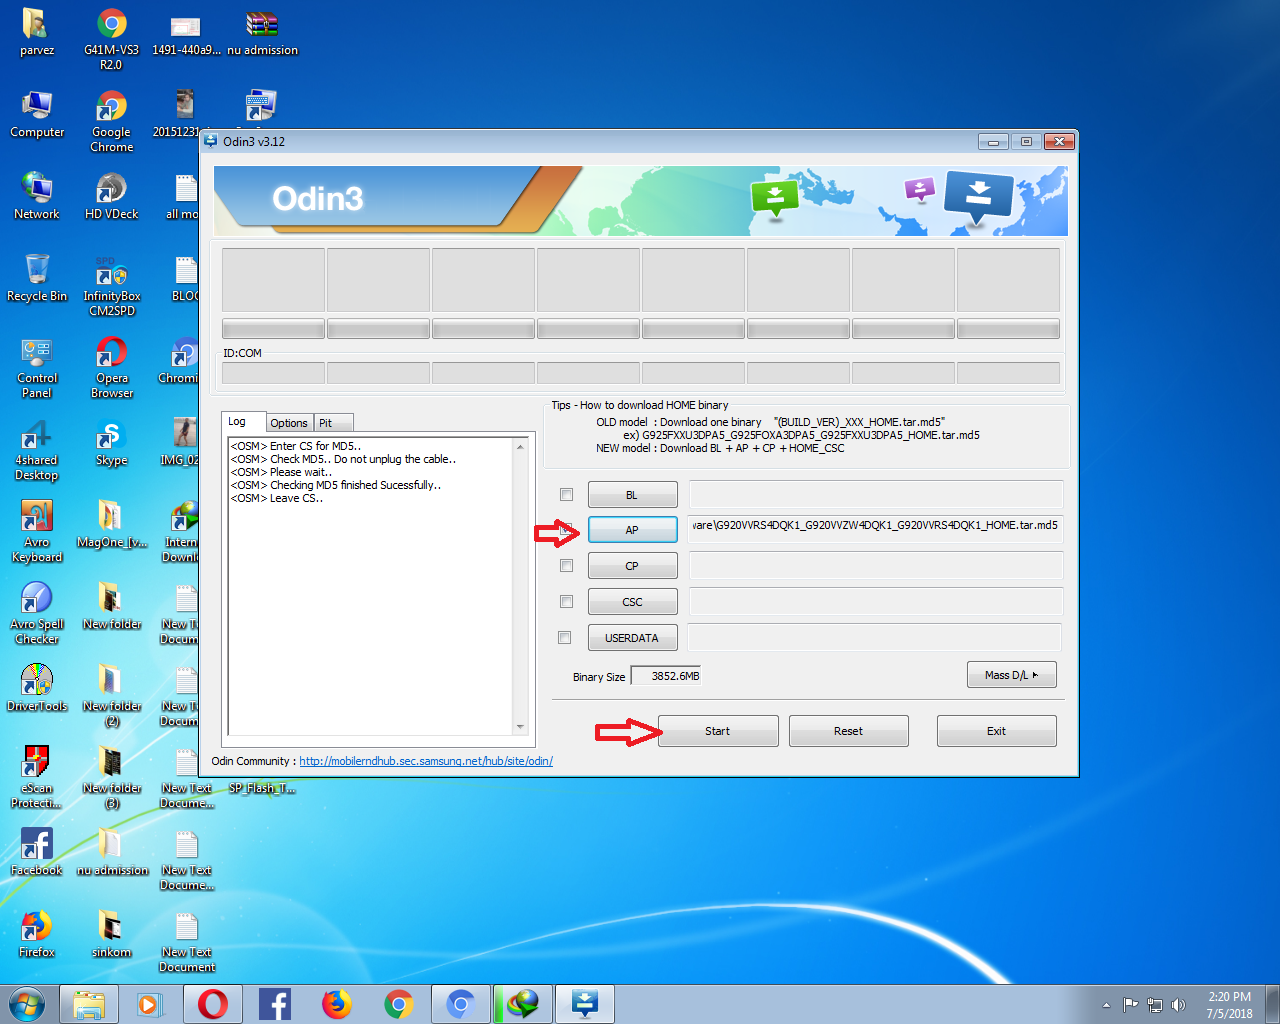Screen dimensions: 1280x1024
Task: Enable the USERDATA checkbox in Odin
Action: [565, 637]
